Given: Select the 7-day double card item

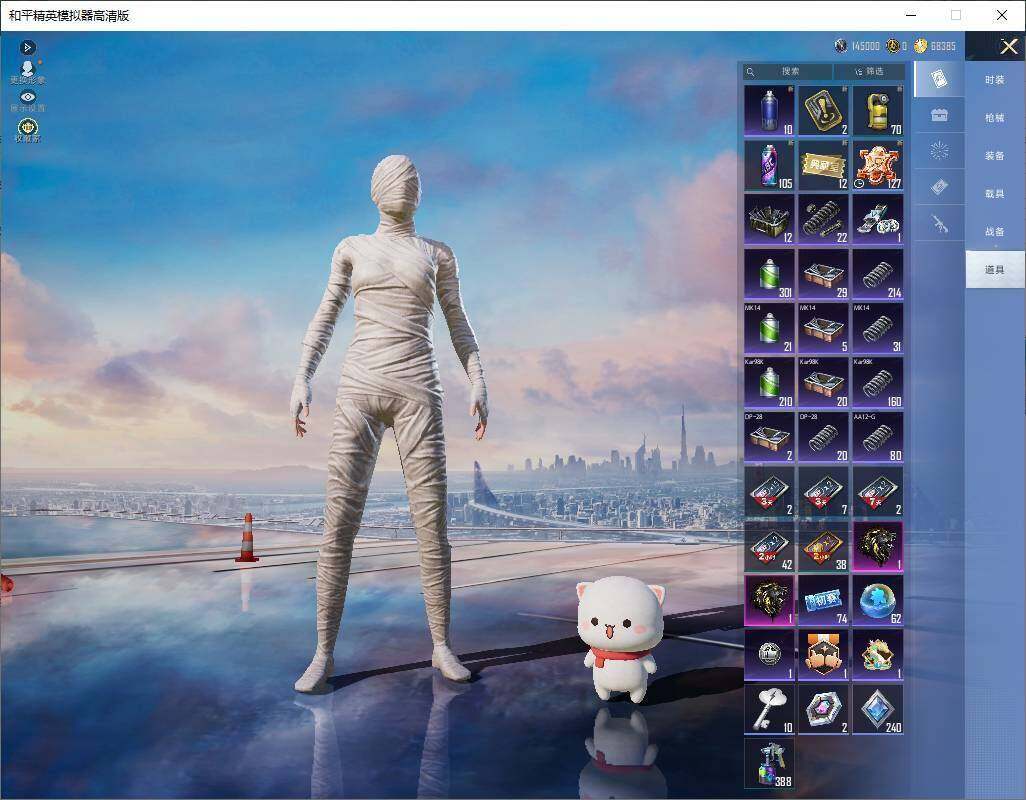Looking at the screenshot, I should pos(878,492).
